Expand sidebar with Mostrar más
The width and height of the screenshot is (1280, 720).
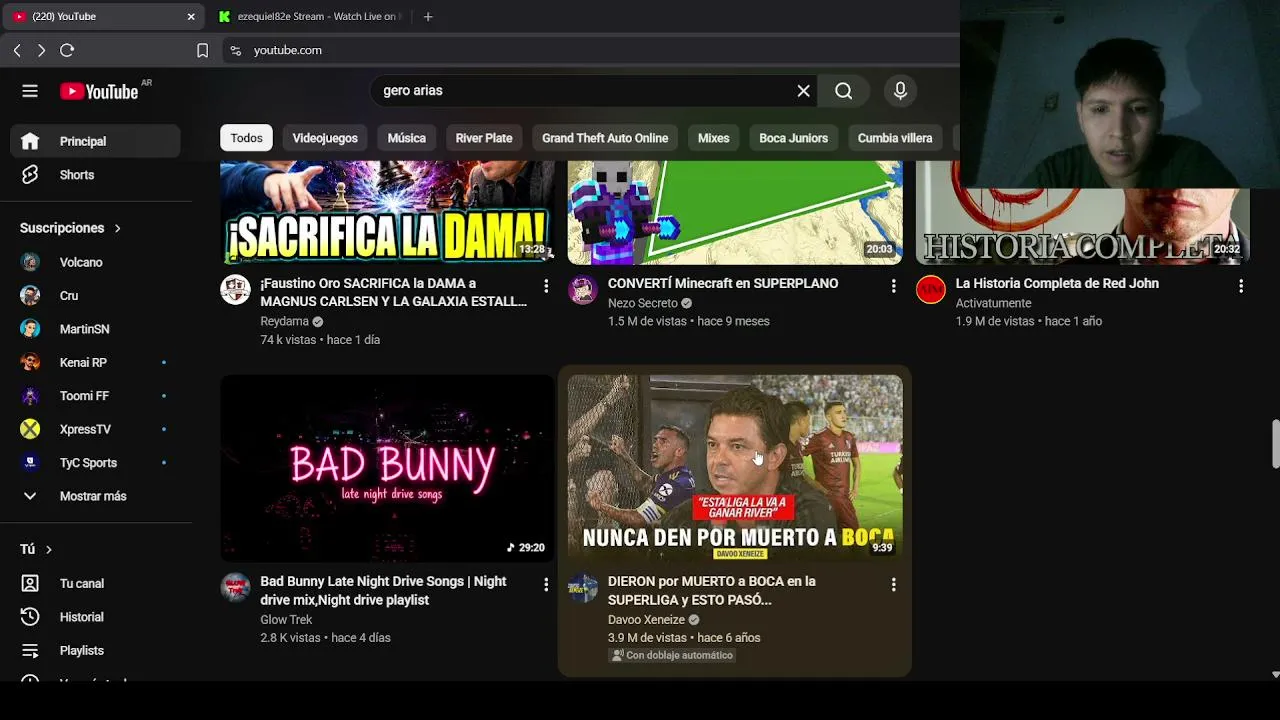95,496
